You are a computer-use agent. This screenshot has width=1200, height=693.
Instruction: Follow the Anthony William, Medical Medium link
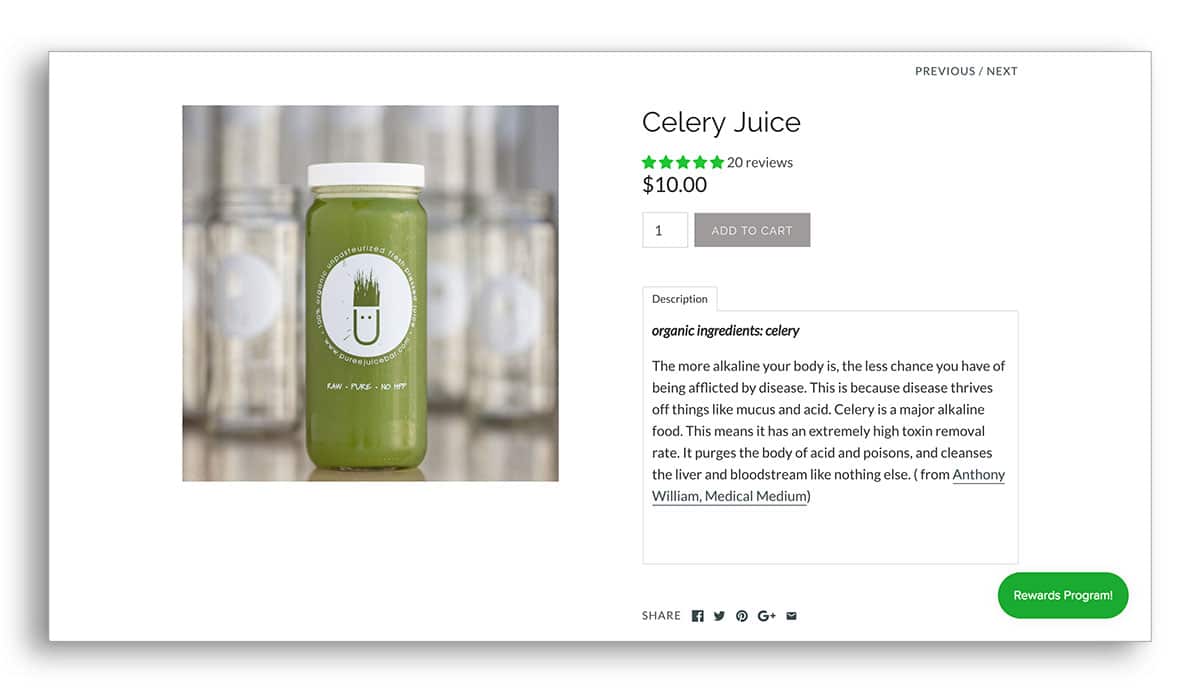tap(828, 485)
